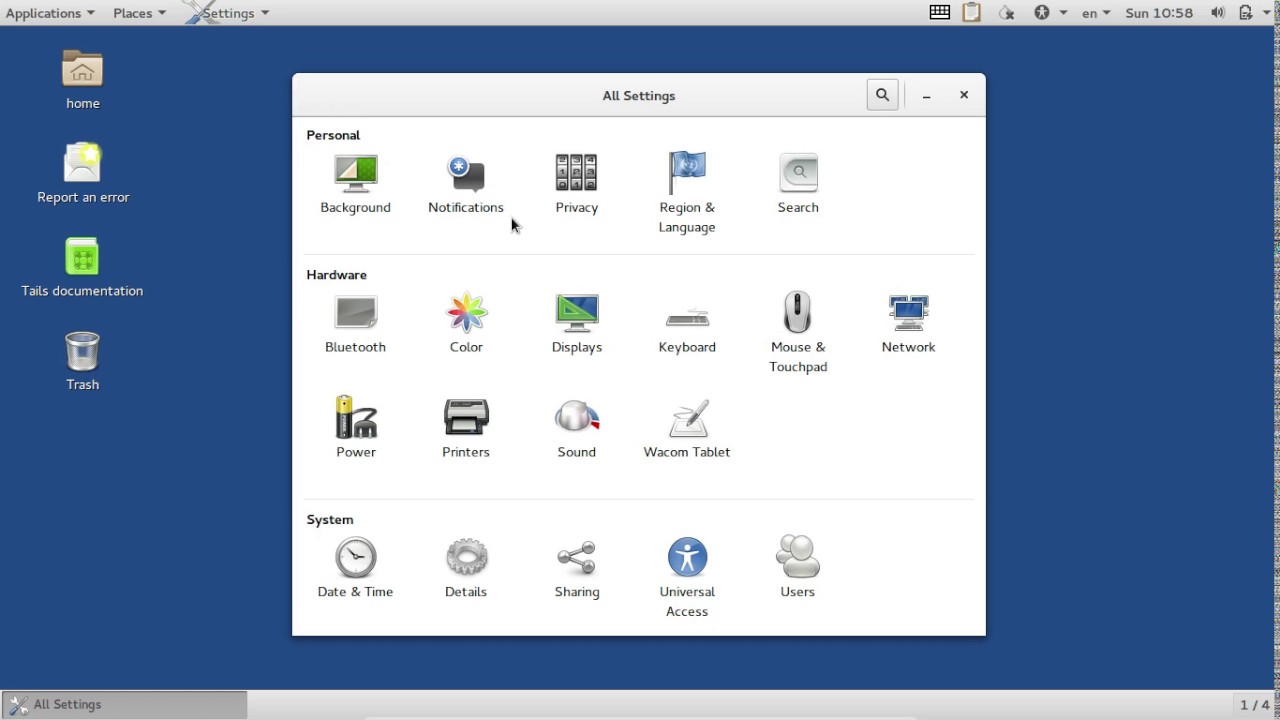Open the system menu dropdown in top-right
The height and width of the screenshot is (720, 1280).
tap(1253, 13)
